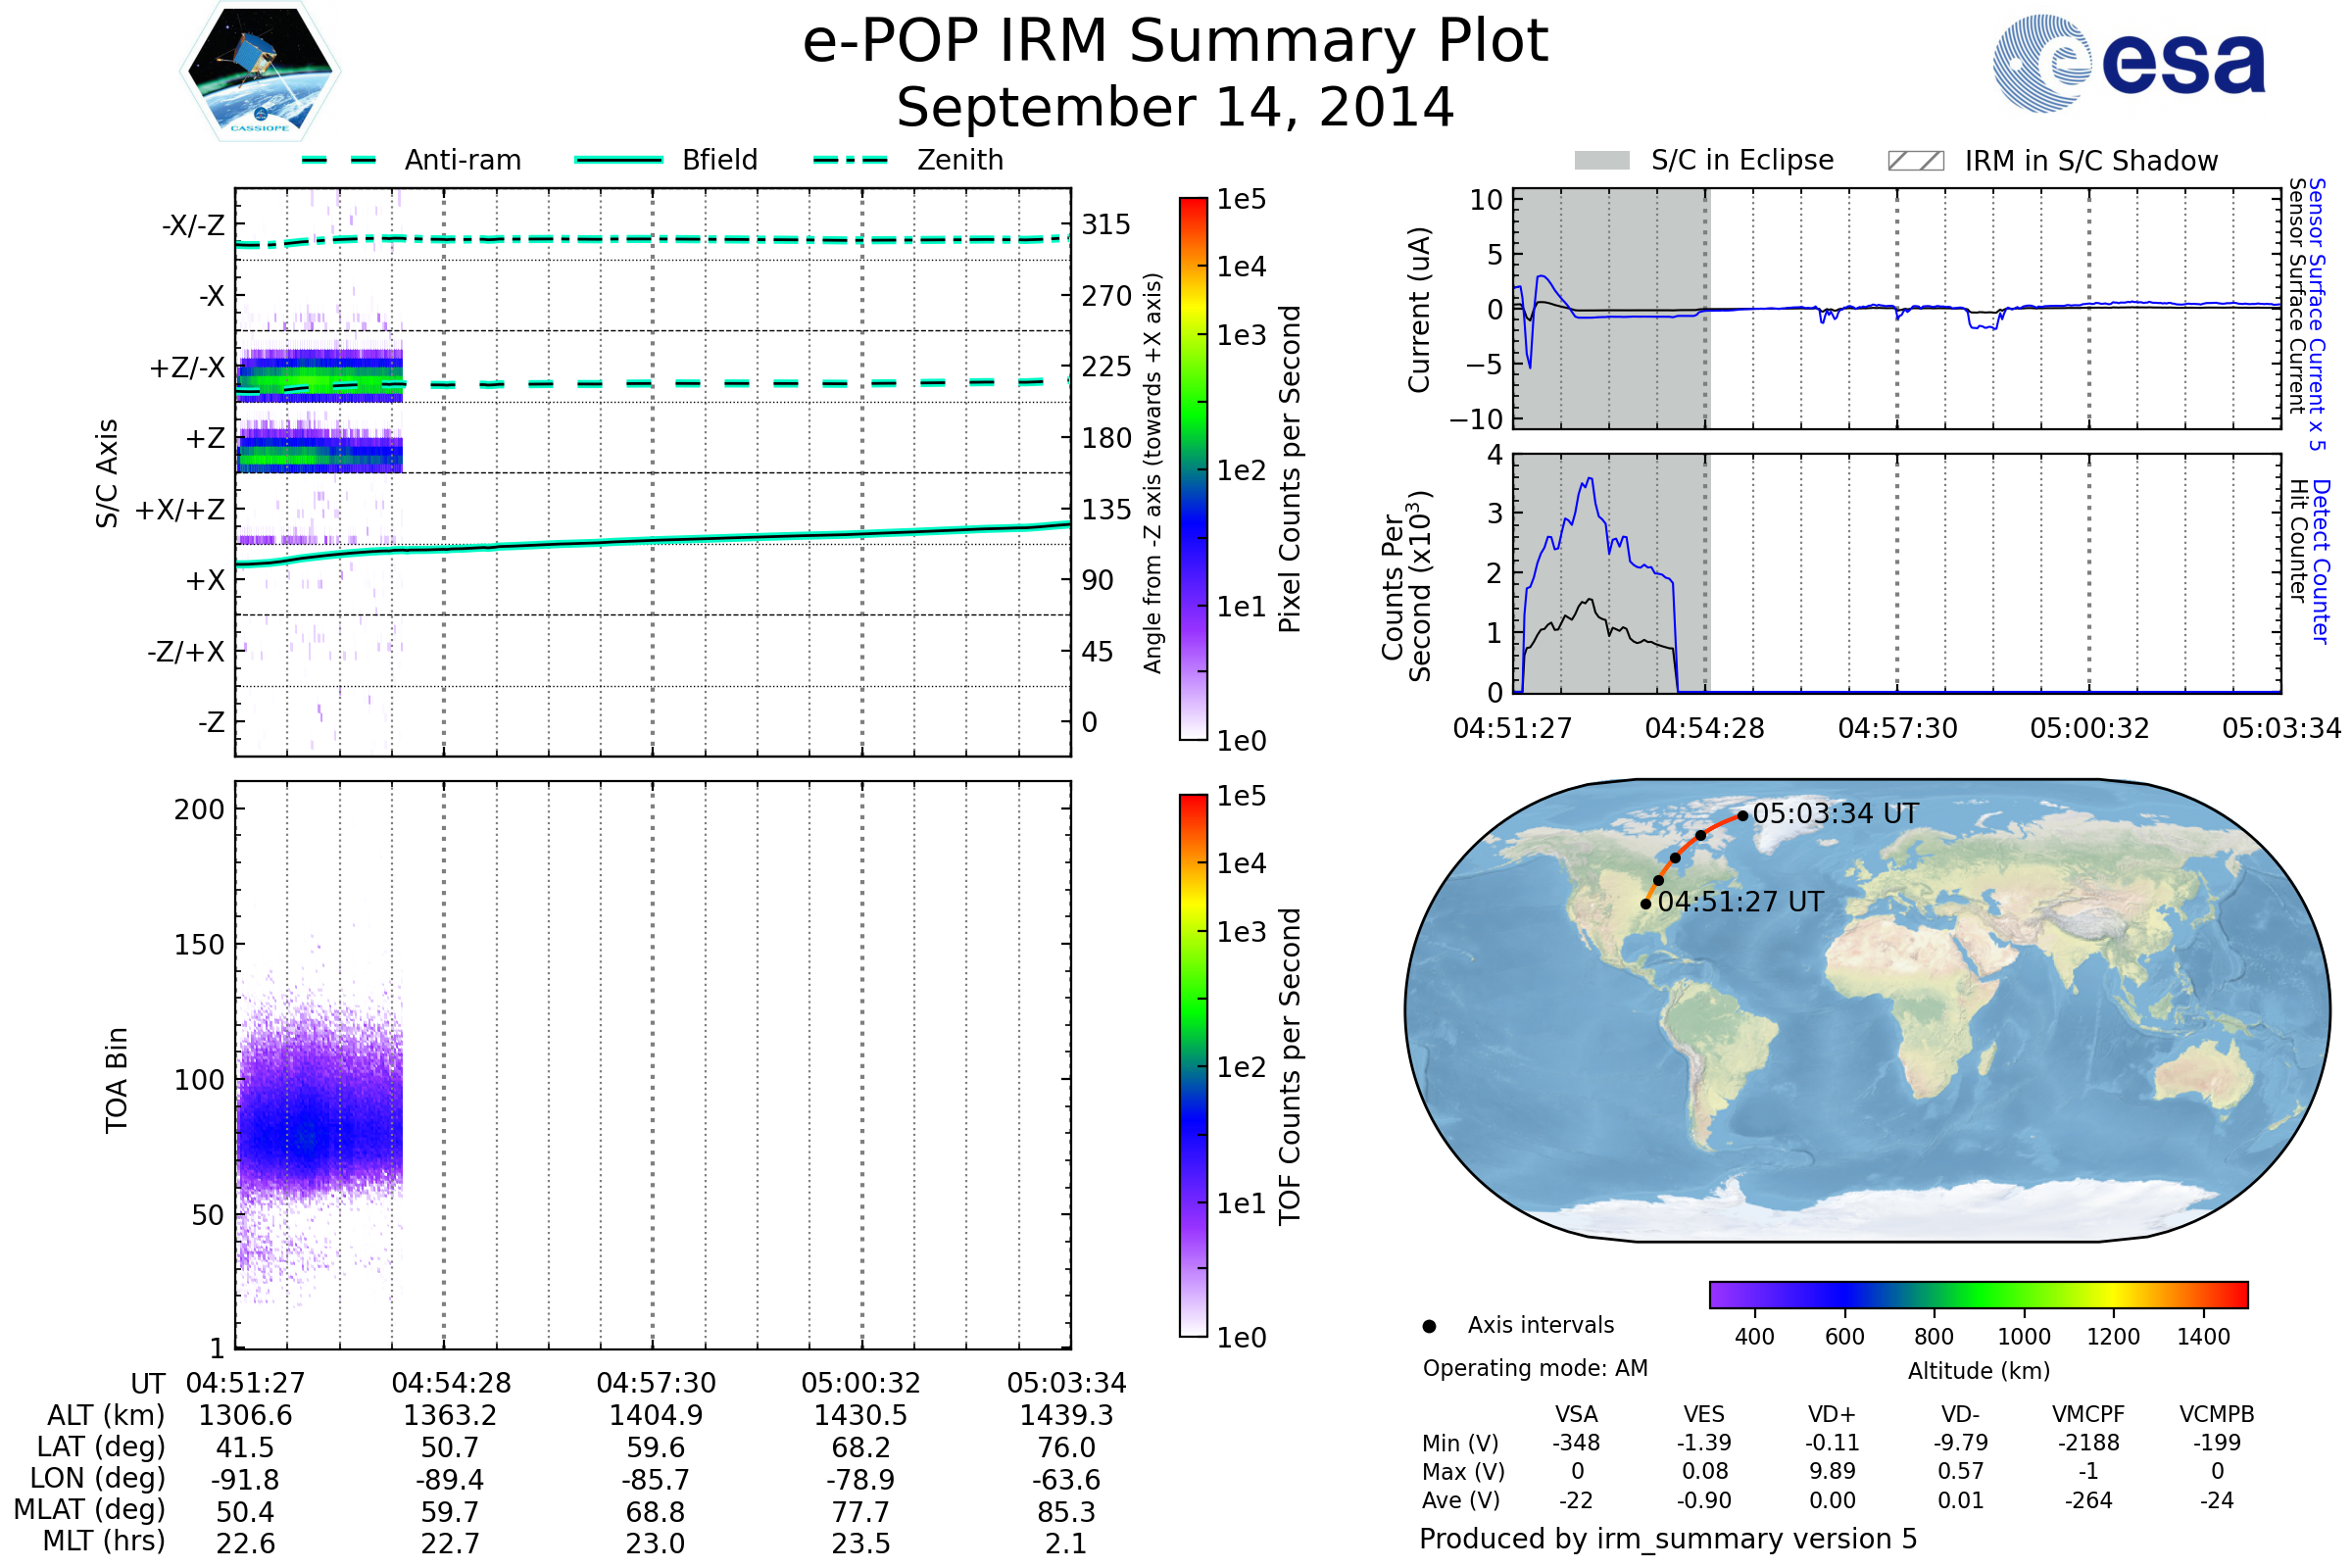Click the VMCPF column header in the voltage table

coord(2088,1415)
